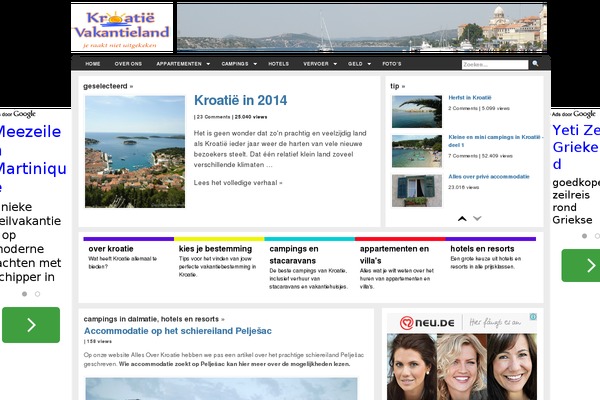This screenshot has height=400, width=600.
Task: Expand the Appartementen dropdown menu
Action: point(182,64)
